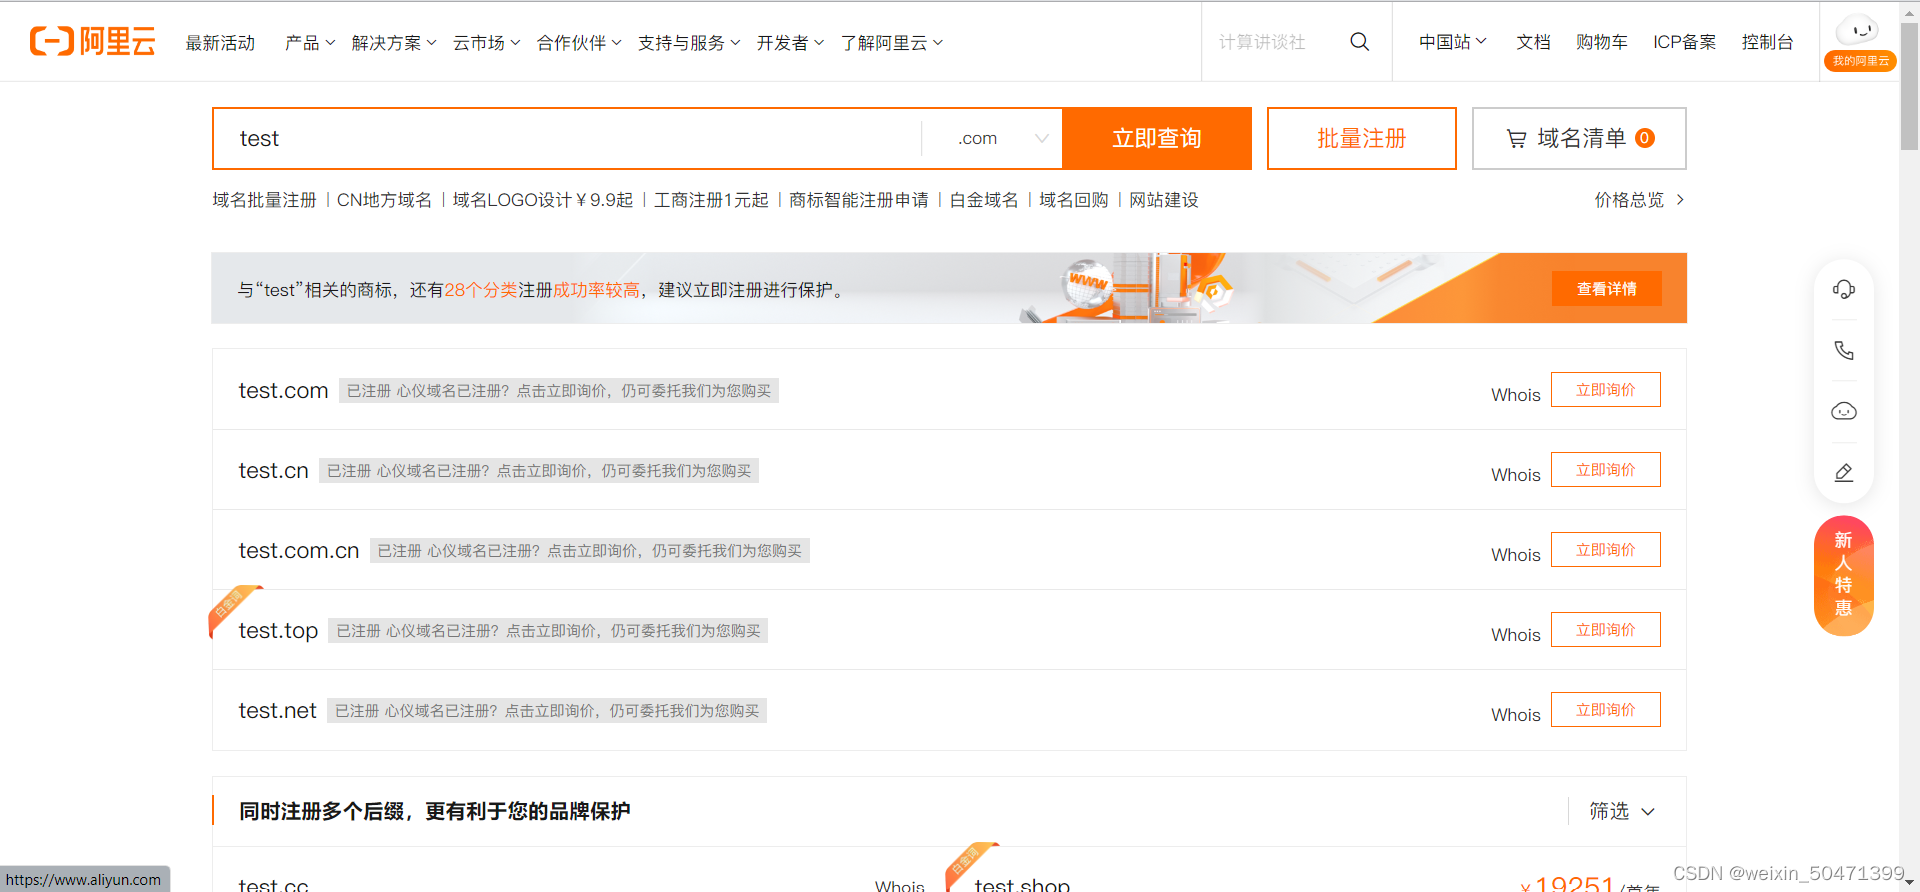Image resolution: width=1920 pixels, height=892 pixels.
Task: Open the 域名批量注册 link
Action: click(x=264, y=200)
